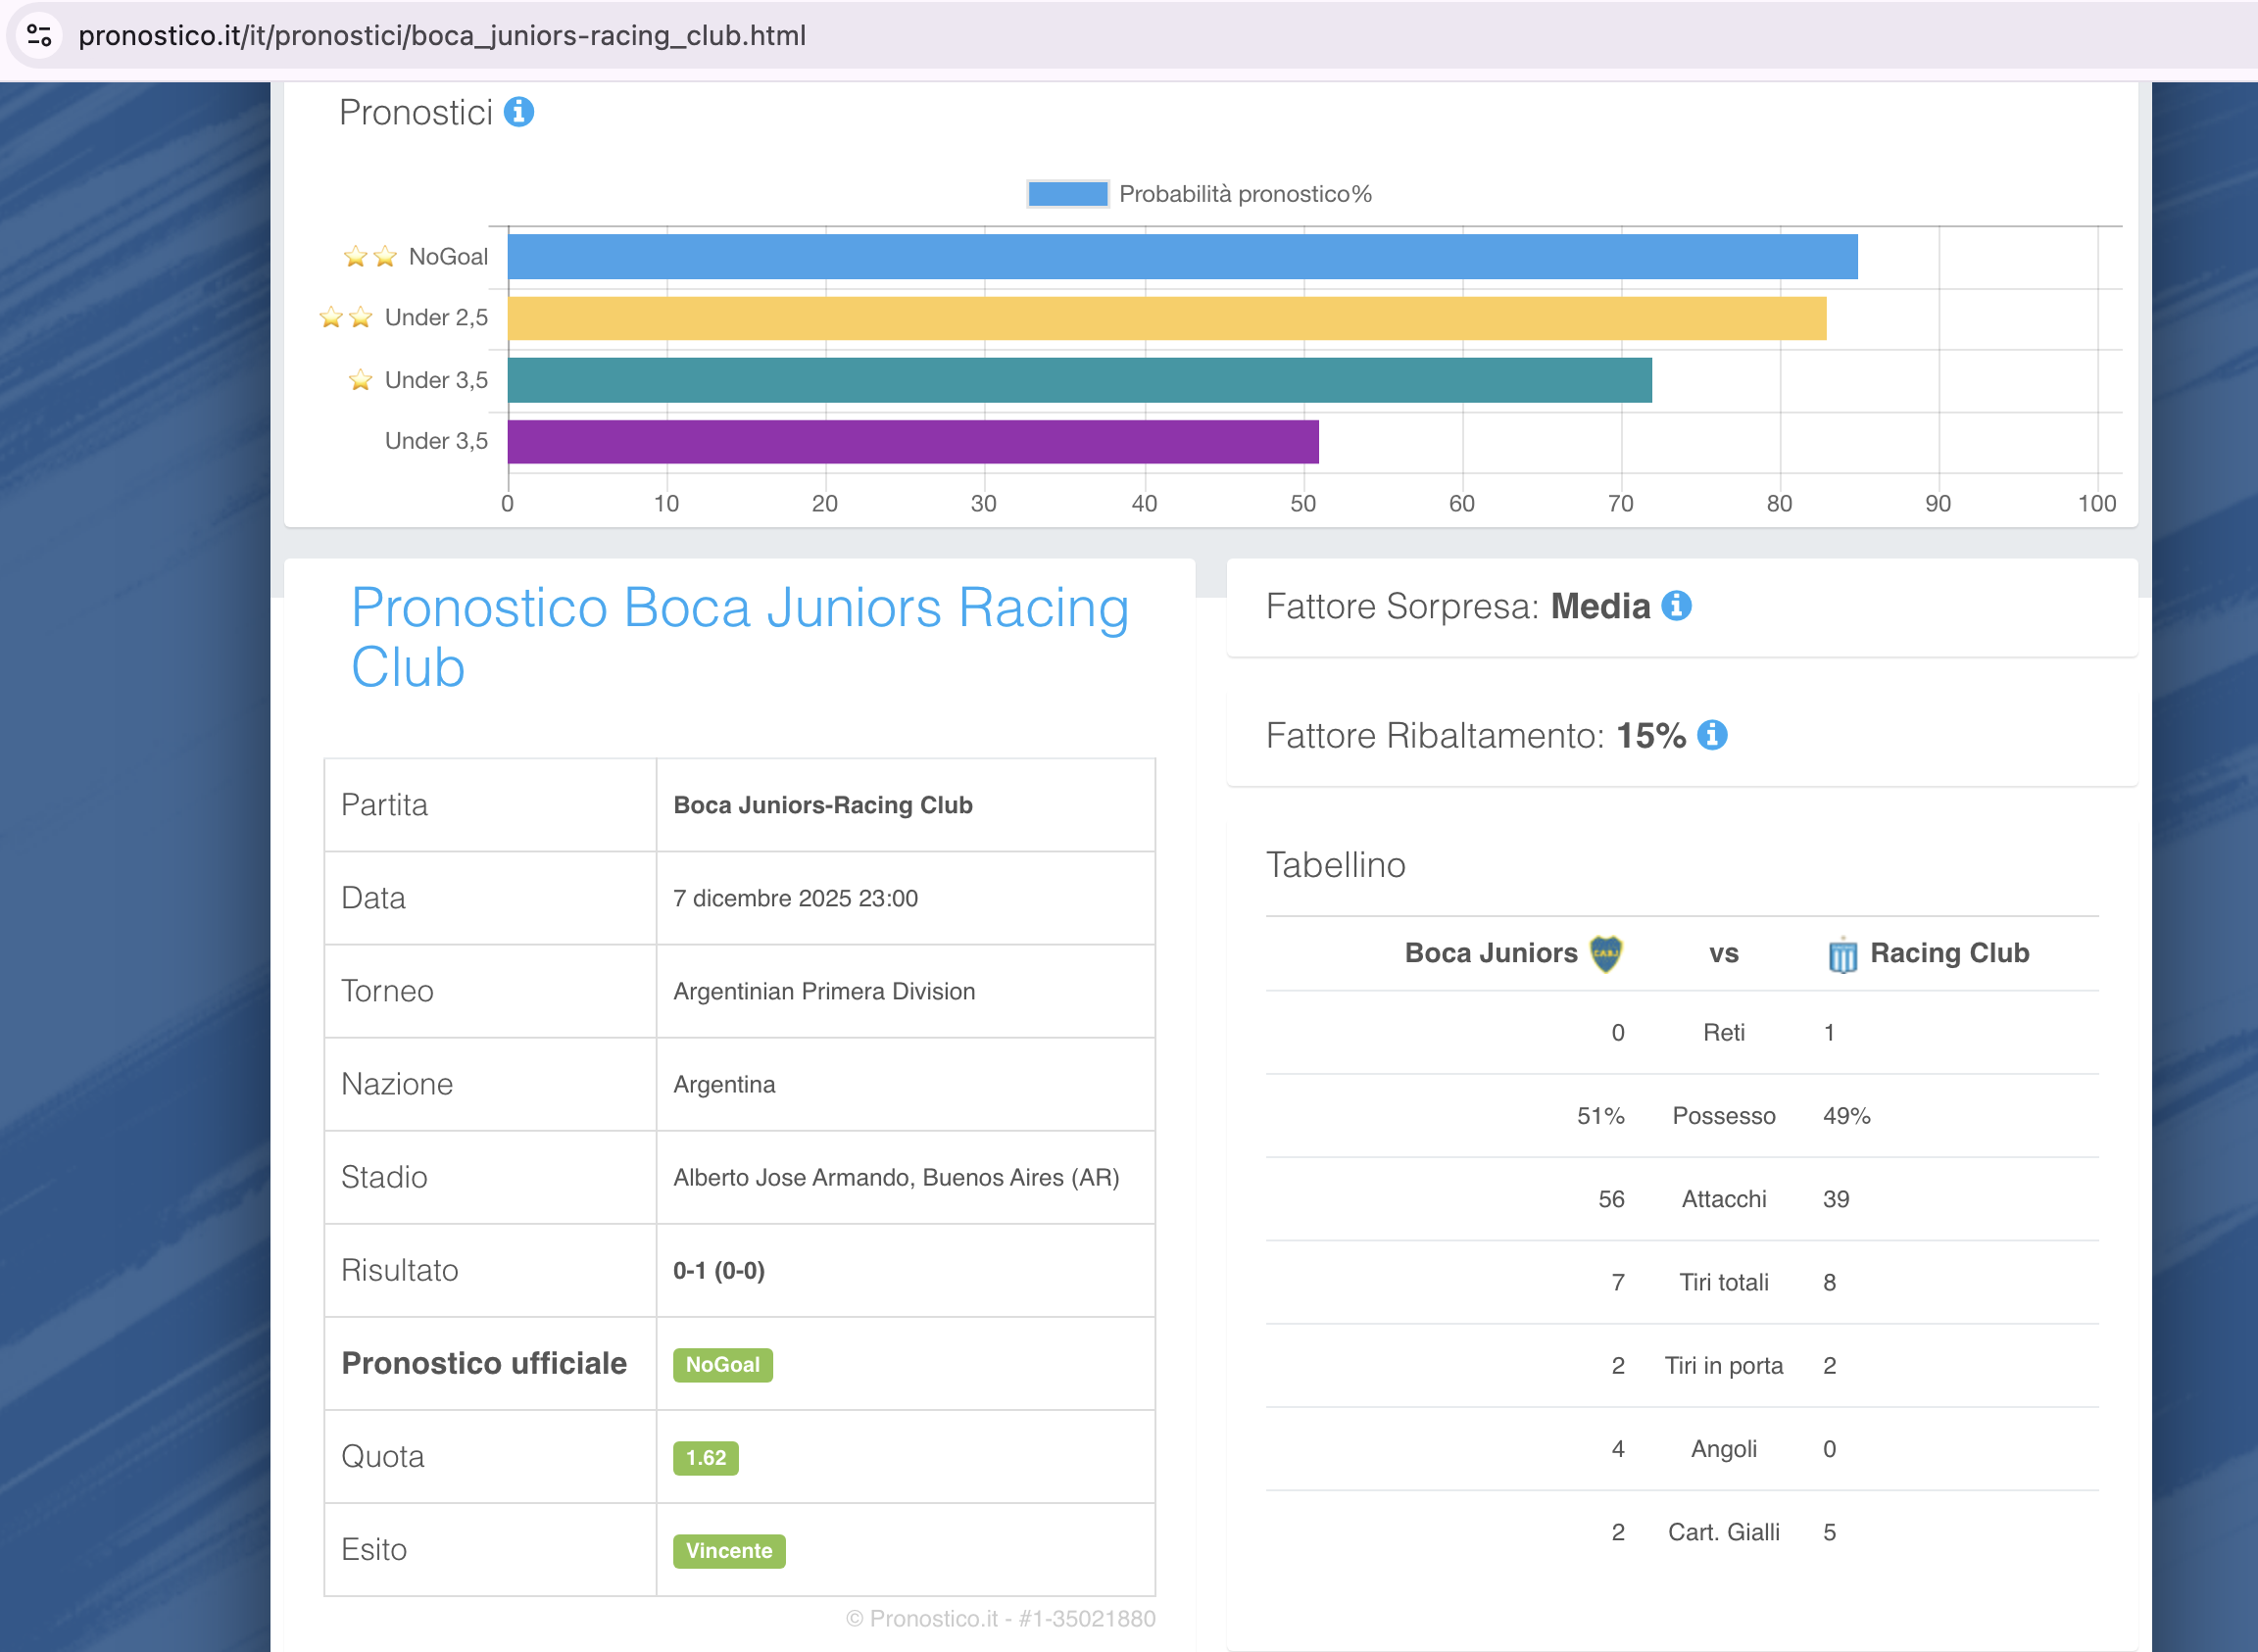This screenshot has height=1652, width=2258.
Task: Click the double stars beside Under 2,5
Action: (346, 318)
